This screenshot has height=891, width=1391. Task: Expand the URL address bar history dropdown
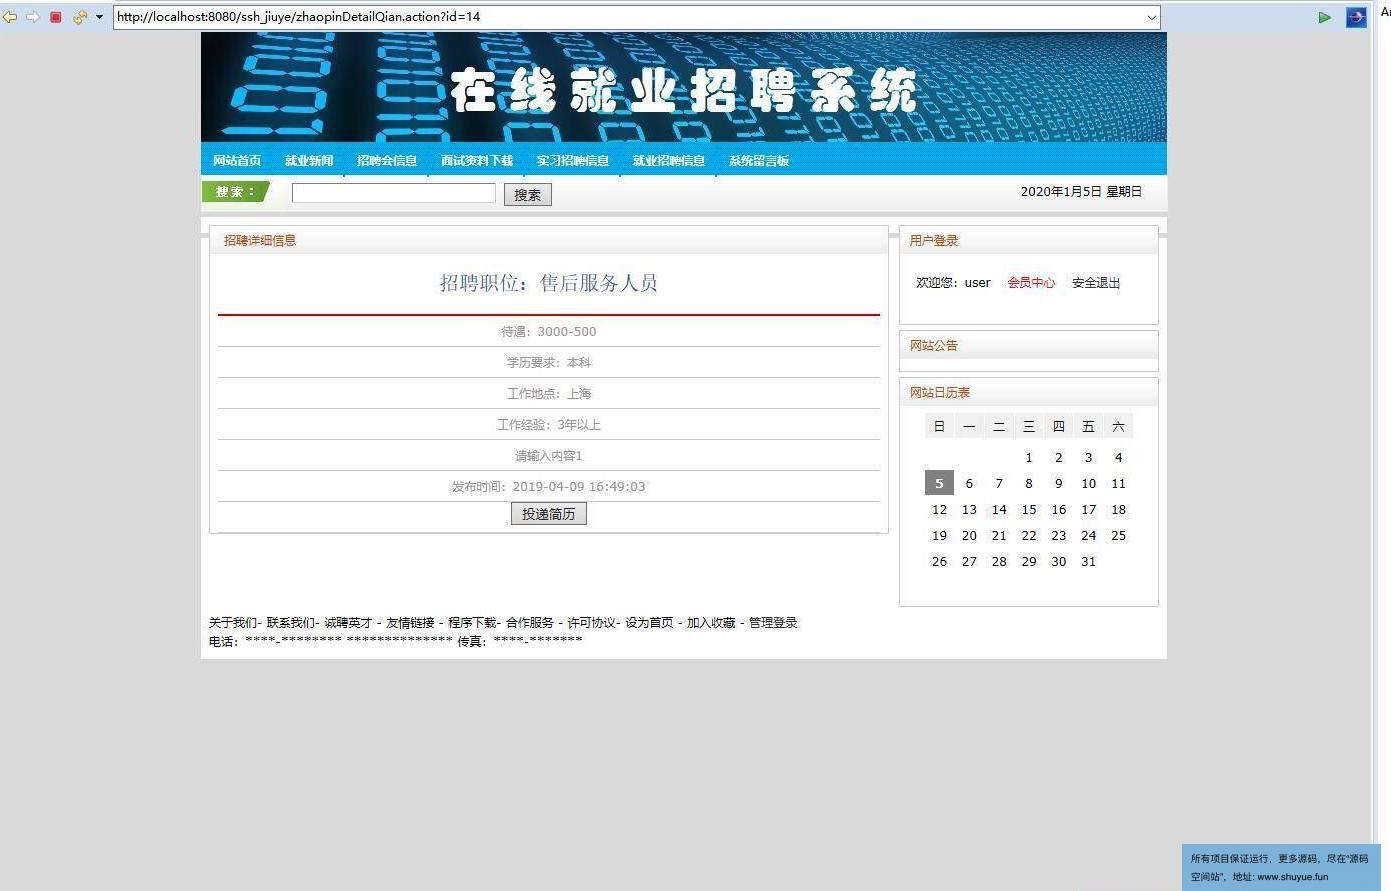(1151, 17)
